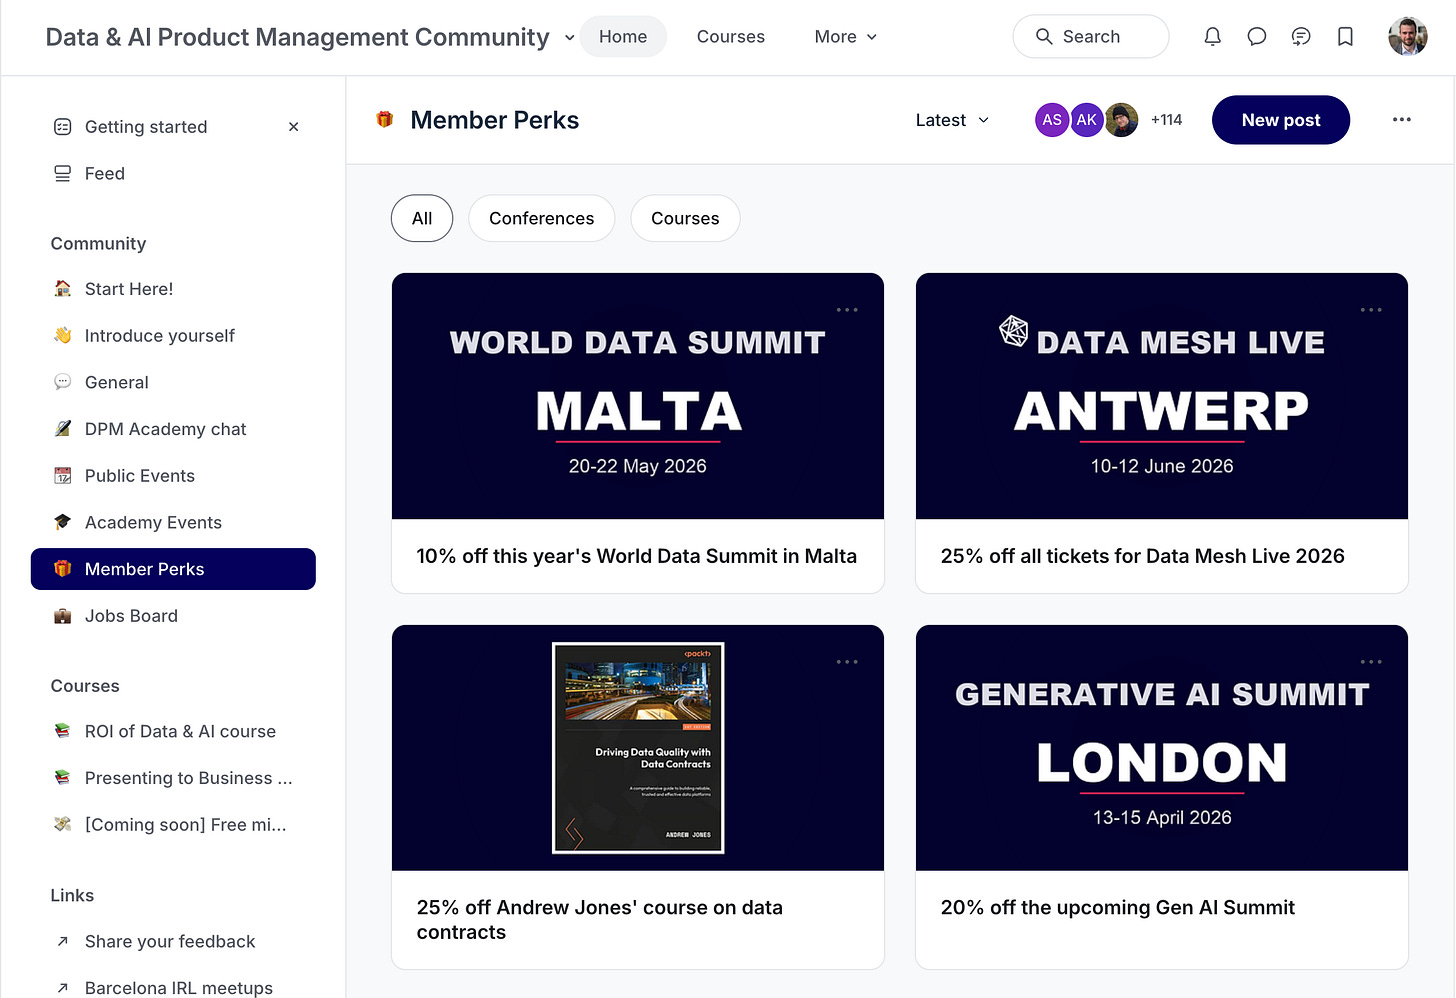1456x998 pixels.
Task: Open direct messages chat bubble icon
Action: click(x=1257, y=37)
